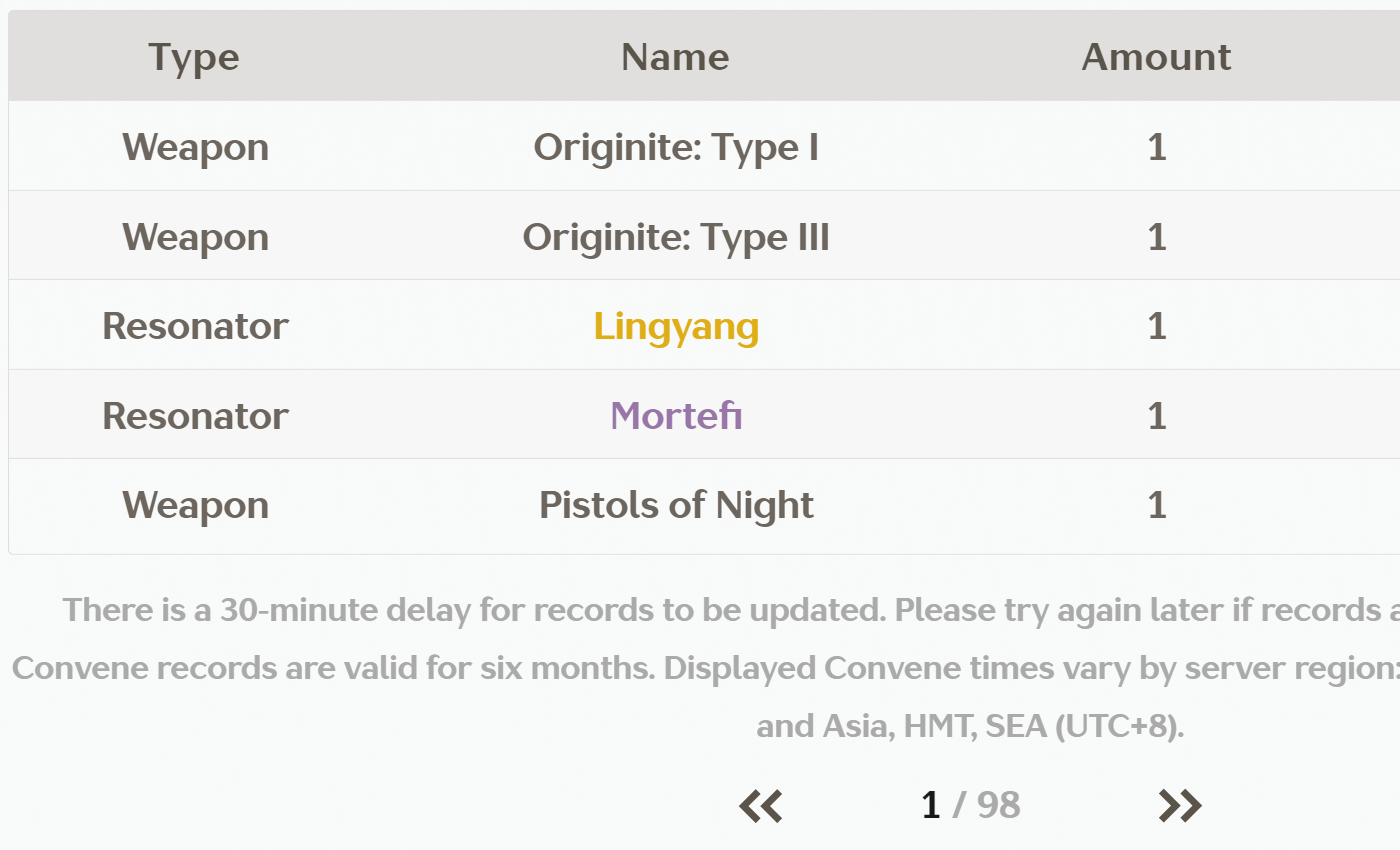The width and height of the screenshot is (1400, 850).
Task: Select the Mortefi resonator name
Action: [x=676, y=416]
